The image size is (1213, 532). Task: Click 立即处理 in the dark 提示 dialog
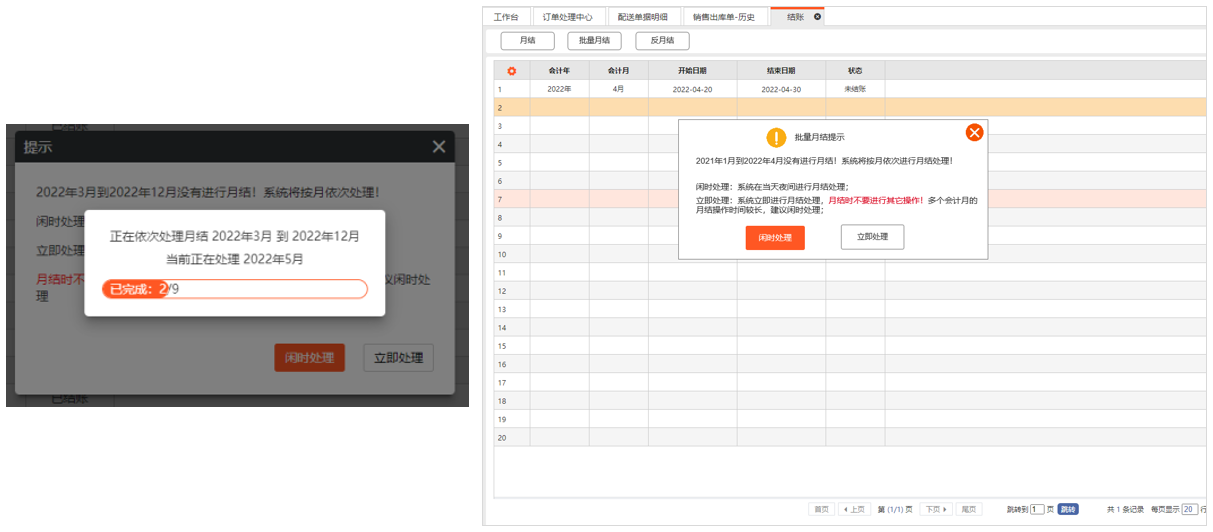(x=398, y=358)
